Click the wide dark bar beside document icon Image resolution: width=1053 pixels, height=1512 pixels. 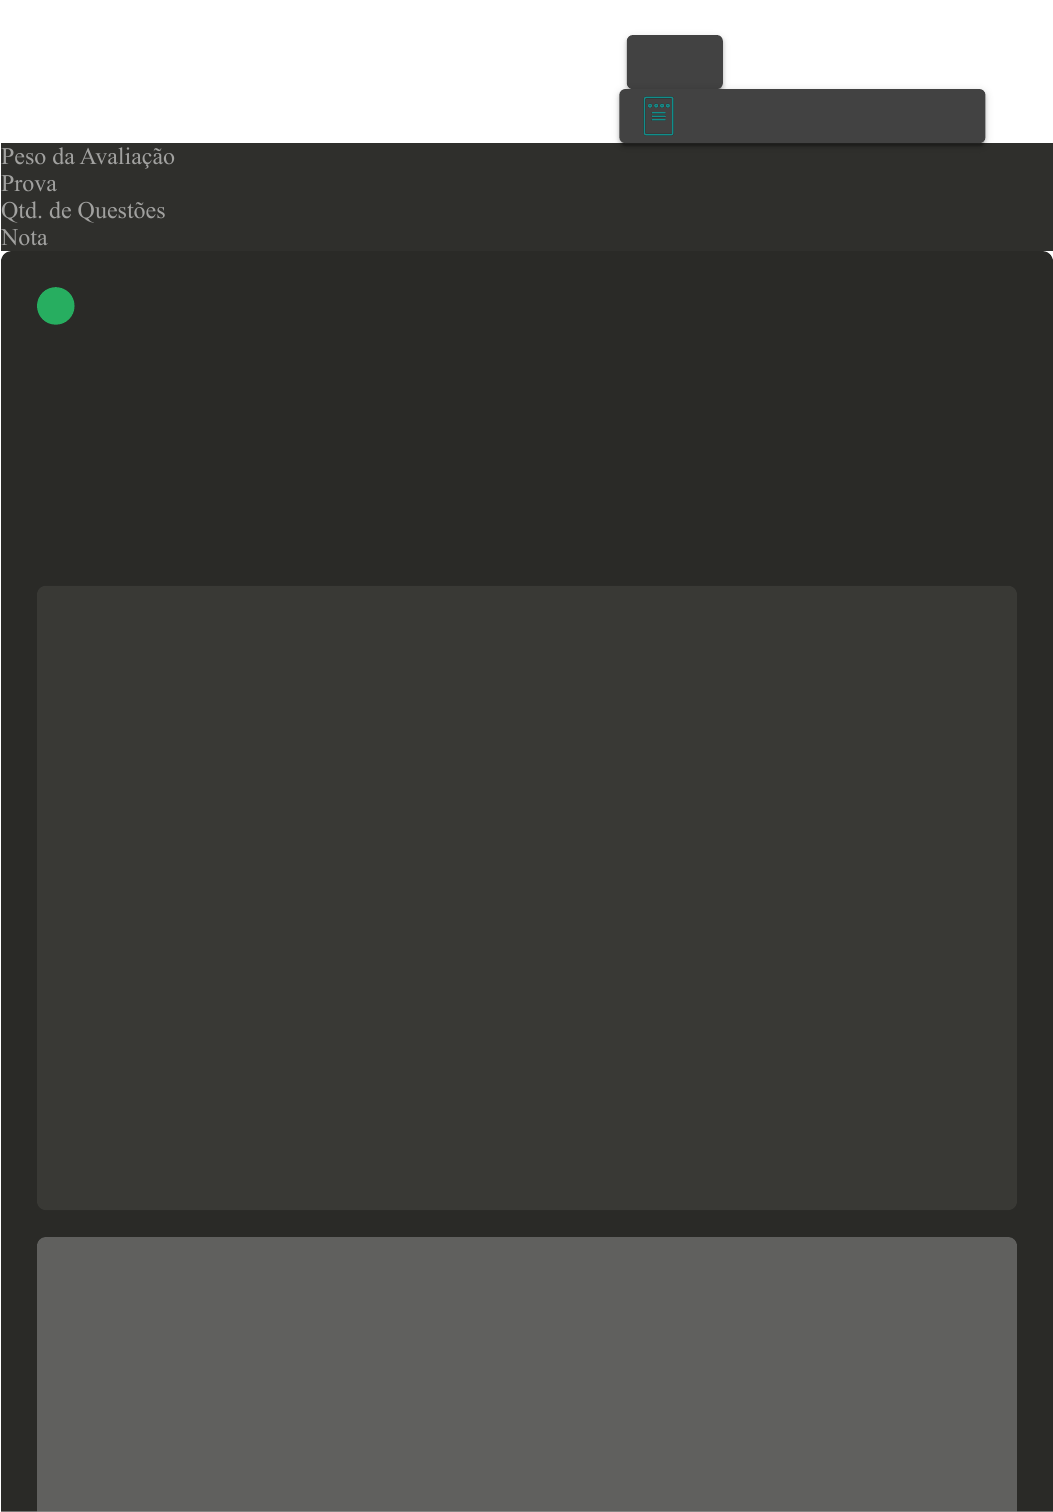point(802,116)
